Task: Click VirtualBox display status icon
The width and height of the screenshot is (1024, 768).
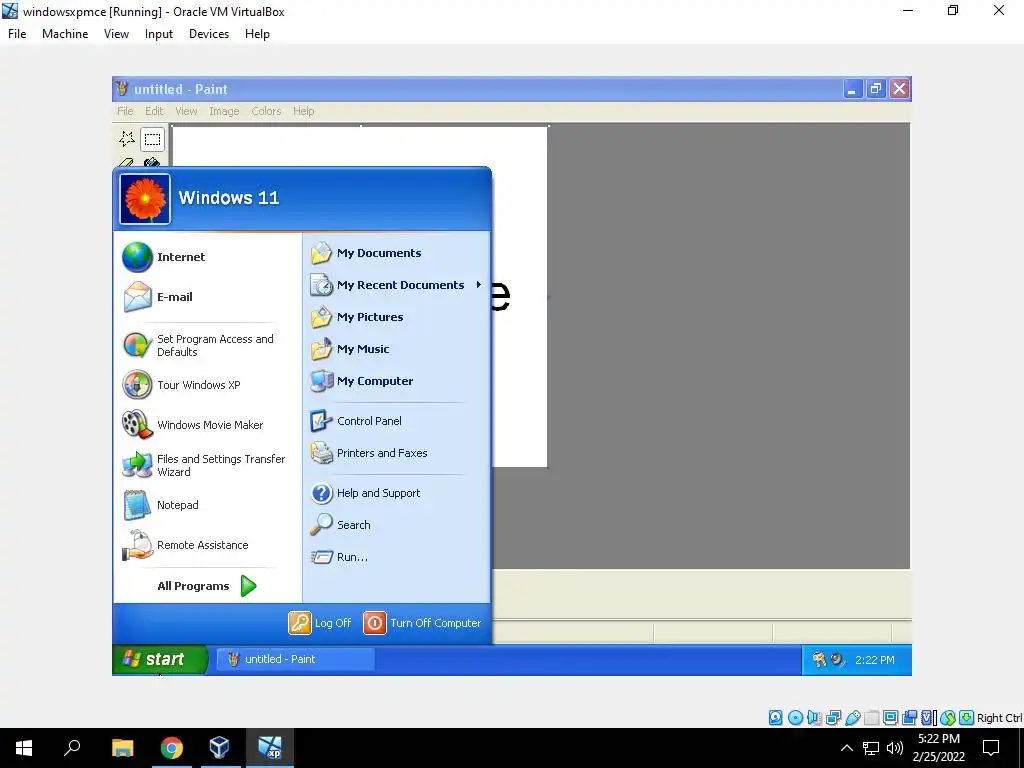Action: 890,718
